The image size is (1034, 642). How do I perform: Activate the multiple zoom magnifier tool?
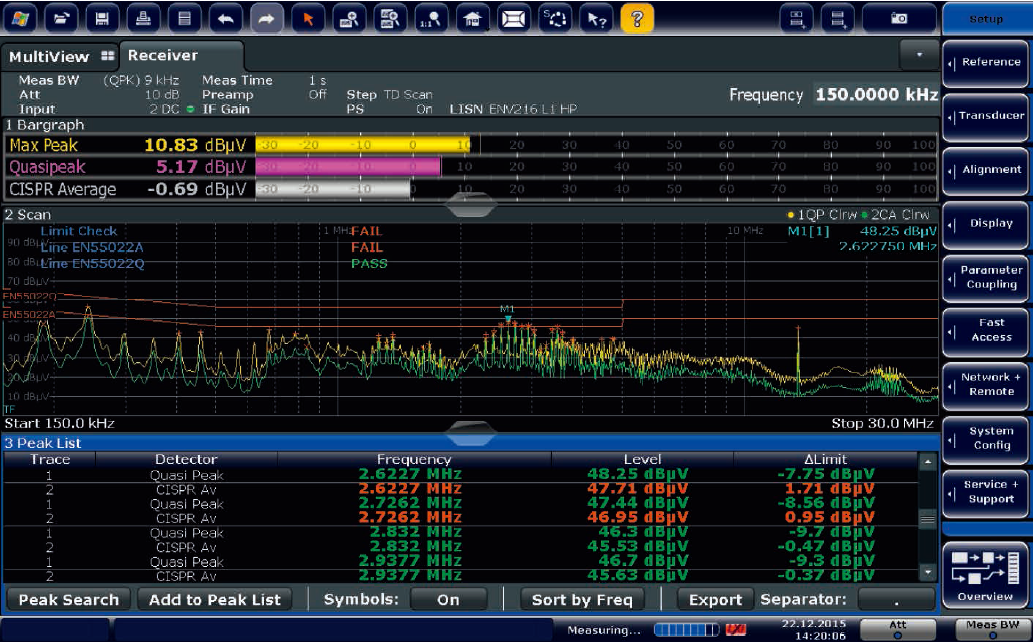point(390,18)
